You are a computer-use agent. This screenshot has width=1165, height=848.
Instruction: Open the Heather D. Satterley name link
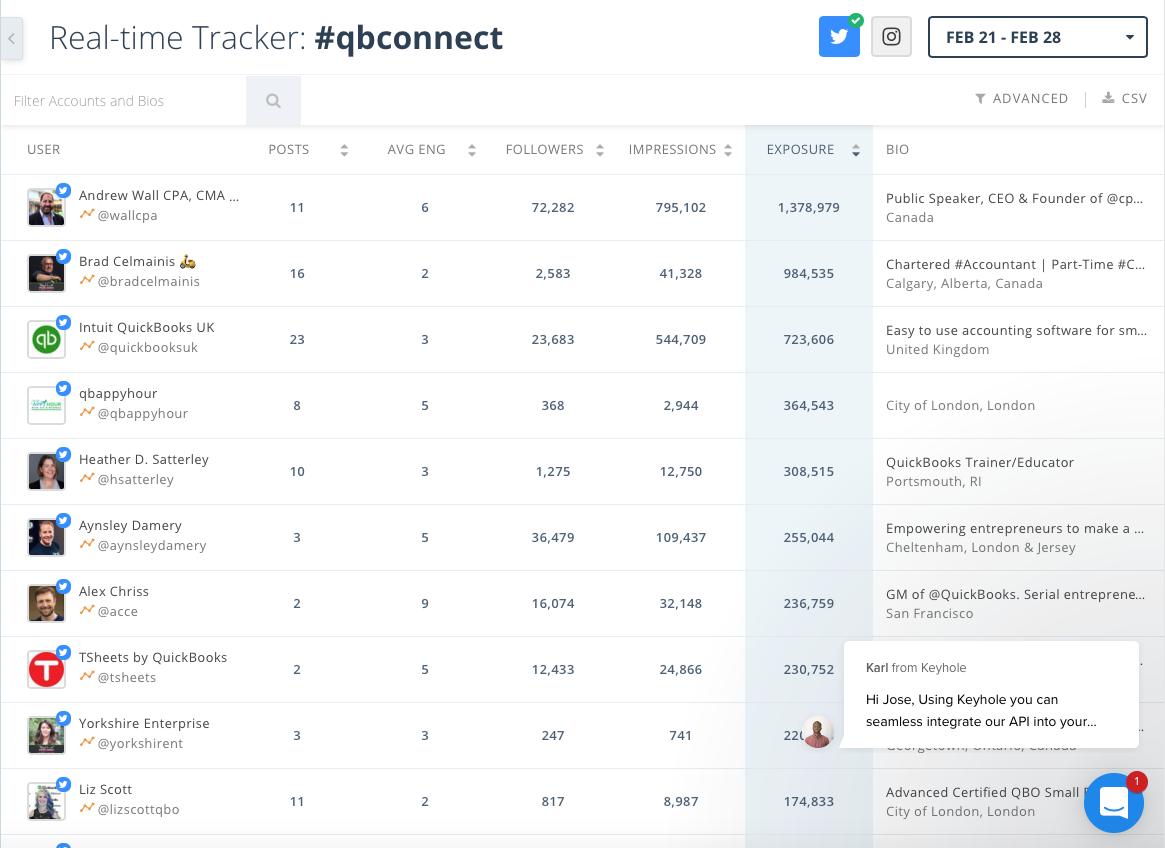pos(144,459)
